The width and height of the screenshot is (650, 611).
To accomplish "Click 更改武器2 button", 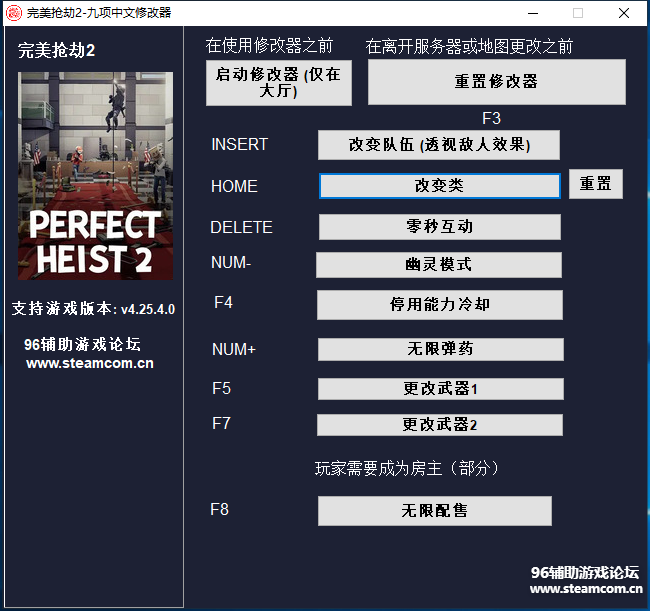I will tap(439, 425).
